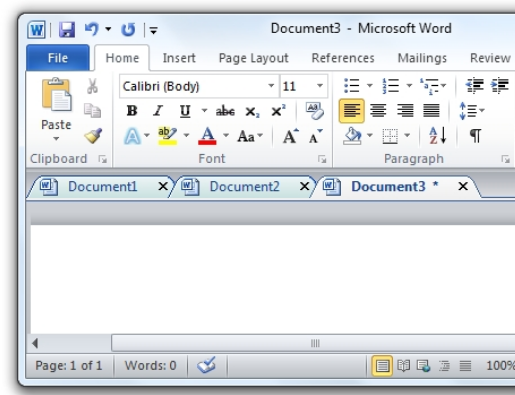Expand the Paste options arrow
The height and width of the screenshot is (395, 515).
coord(56,138)
